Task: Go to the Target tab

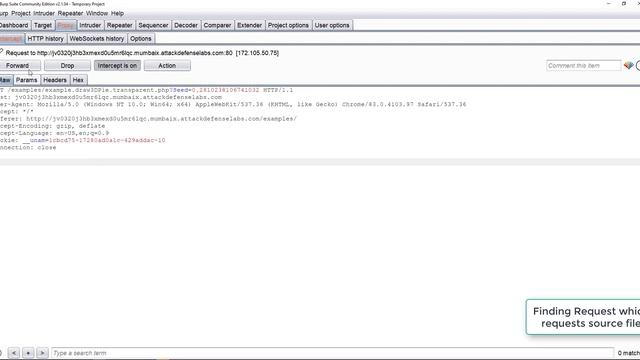Action: (x=43, y=25)
